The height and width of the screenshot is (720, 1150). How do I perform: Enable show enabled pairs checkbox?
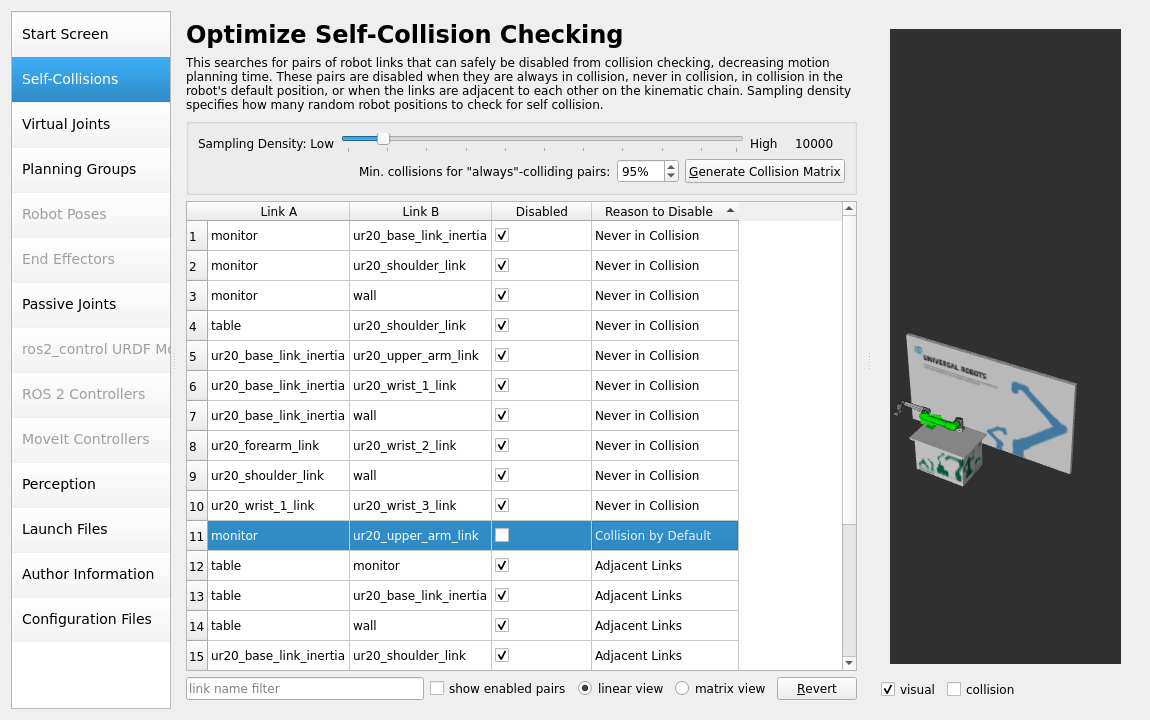click(437, 688)
